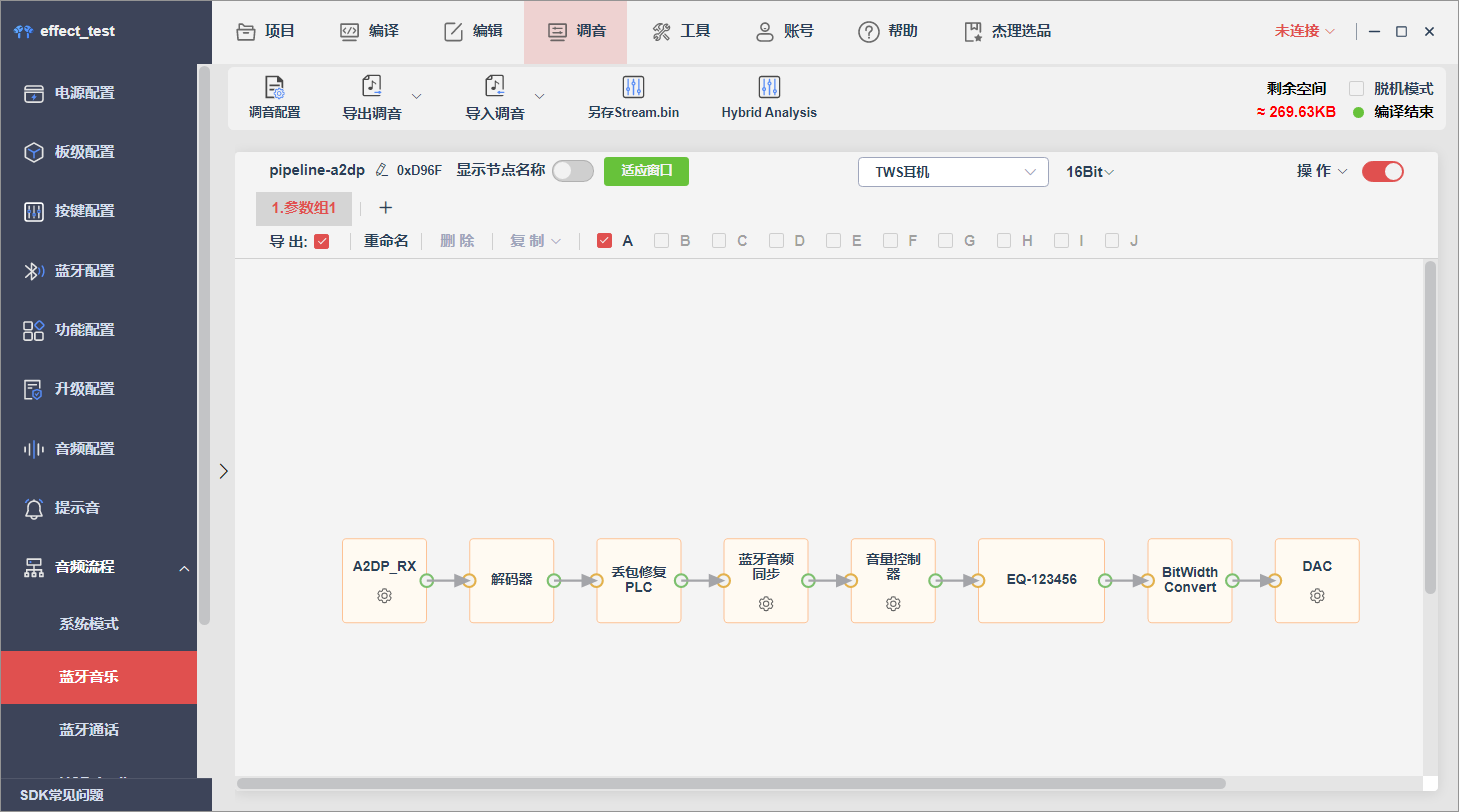Screen dimensions: 1459x812
Task: Open gear settings on DAC node
Action: (1317, 596)
